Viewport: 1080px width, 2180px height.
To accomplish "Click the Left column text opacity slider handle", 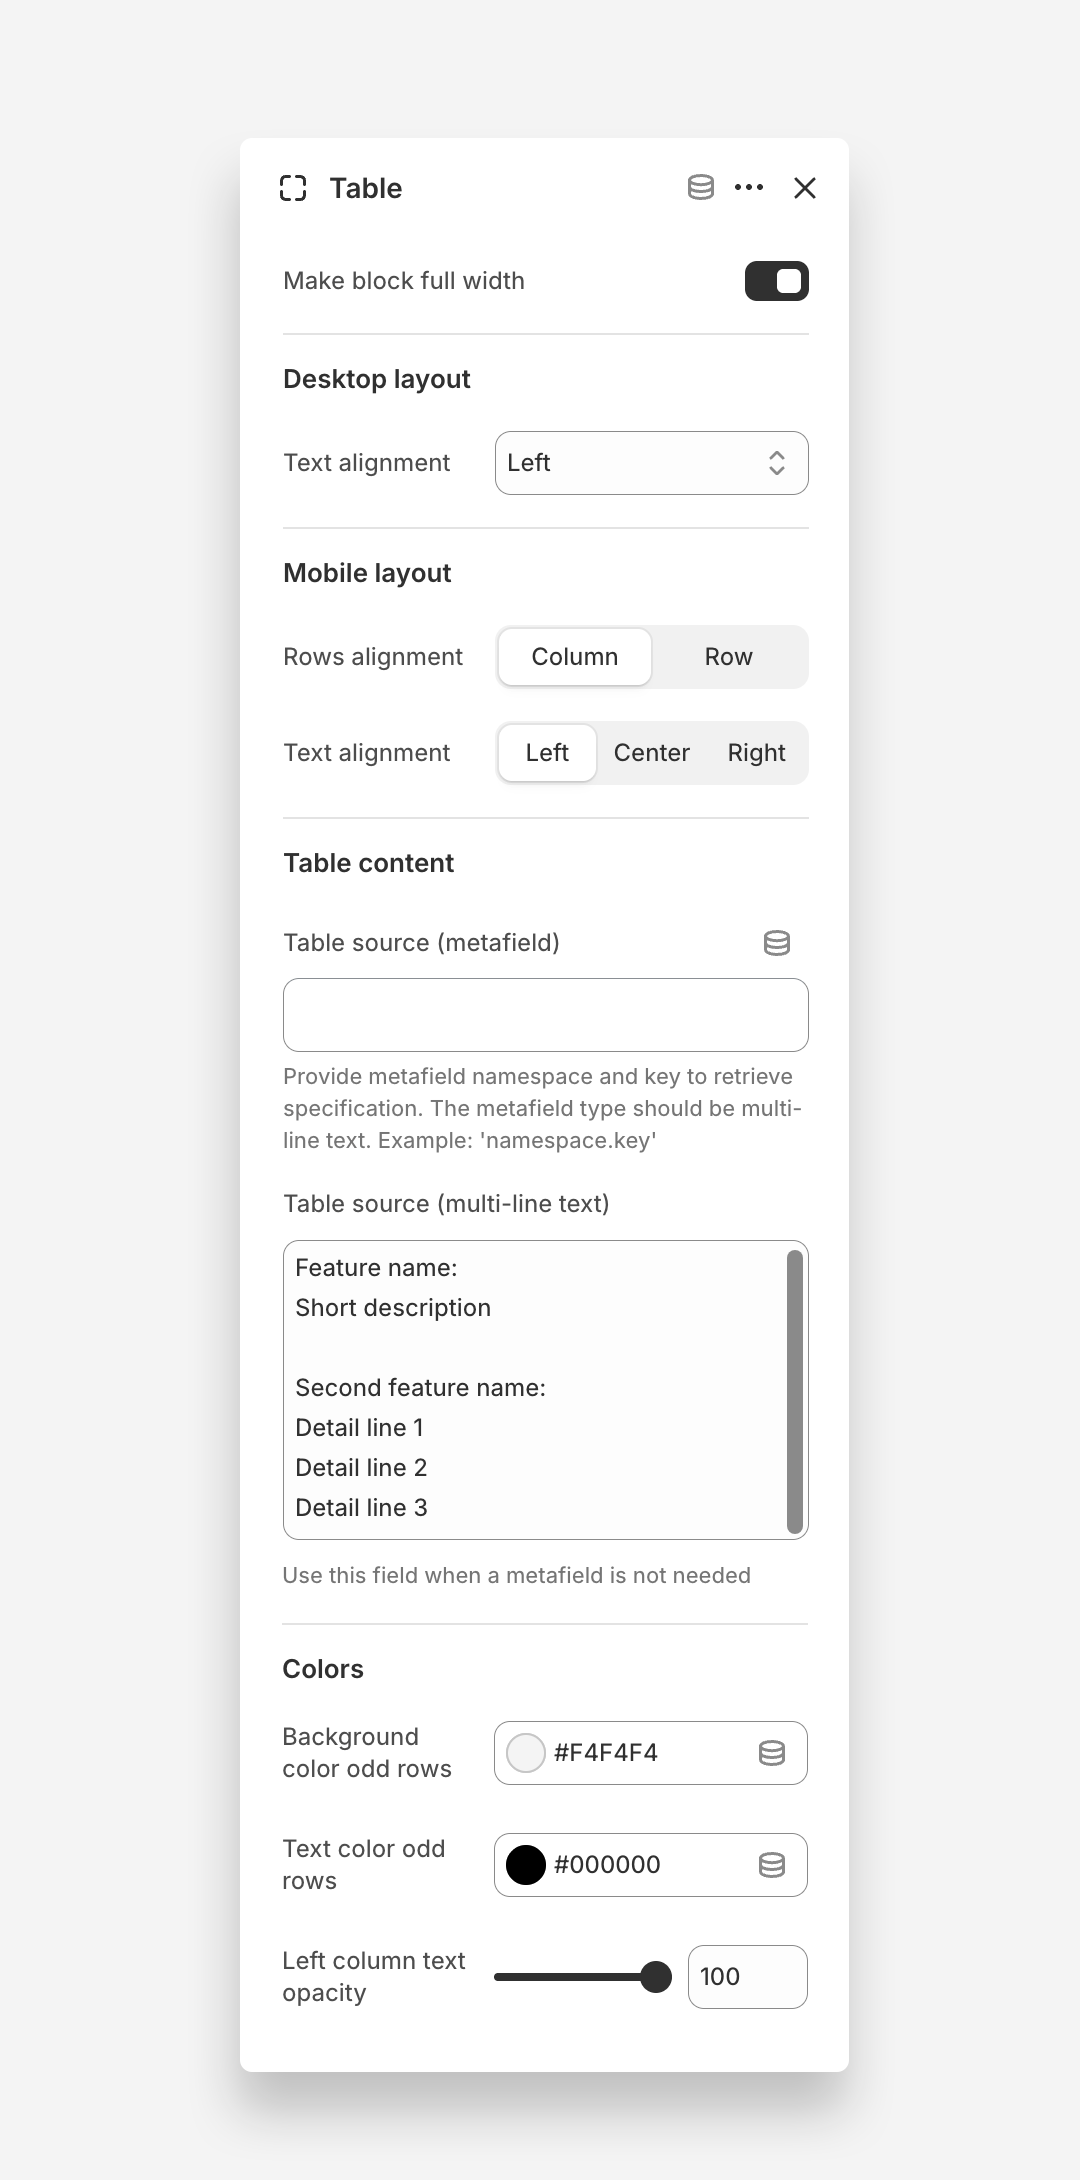I will coord(656,1977).
